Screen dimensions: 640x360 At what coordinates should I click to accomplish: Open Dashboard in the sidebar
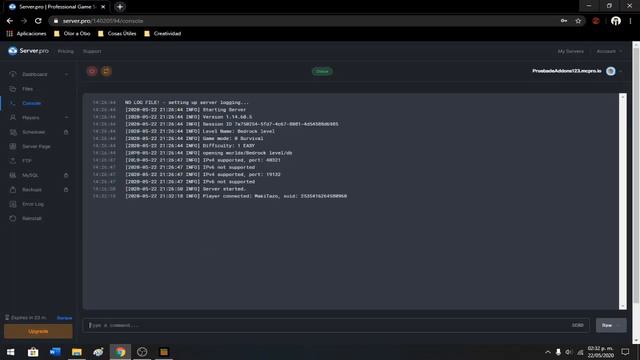35,74
